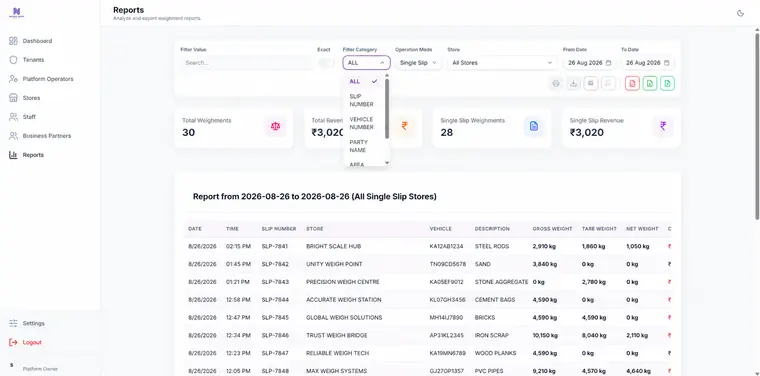760x376 pixels.
Task: Click the download icon button
Action: point(573,83)
